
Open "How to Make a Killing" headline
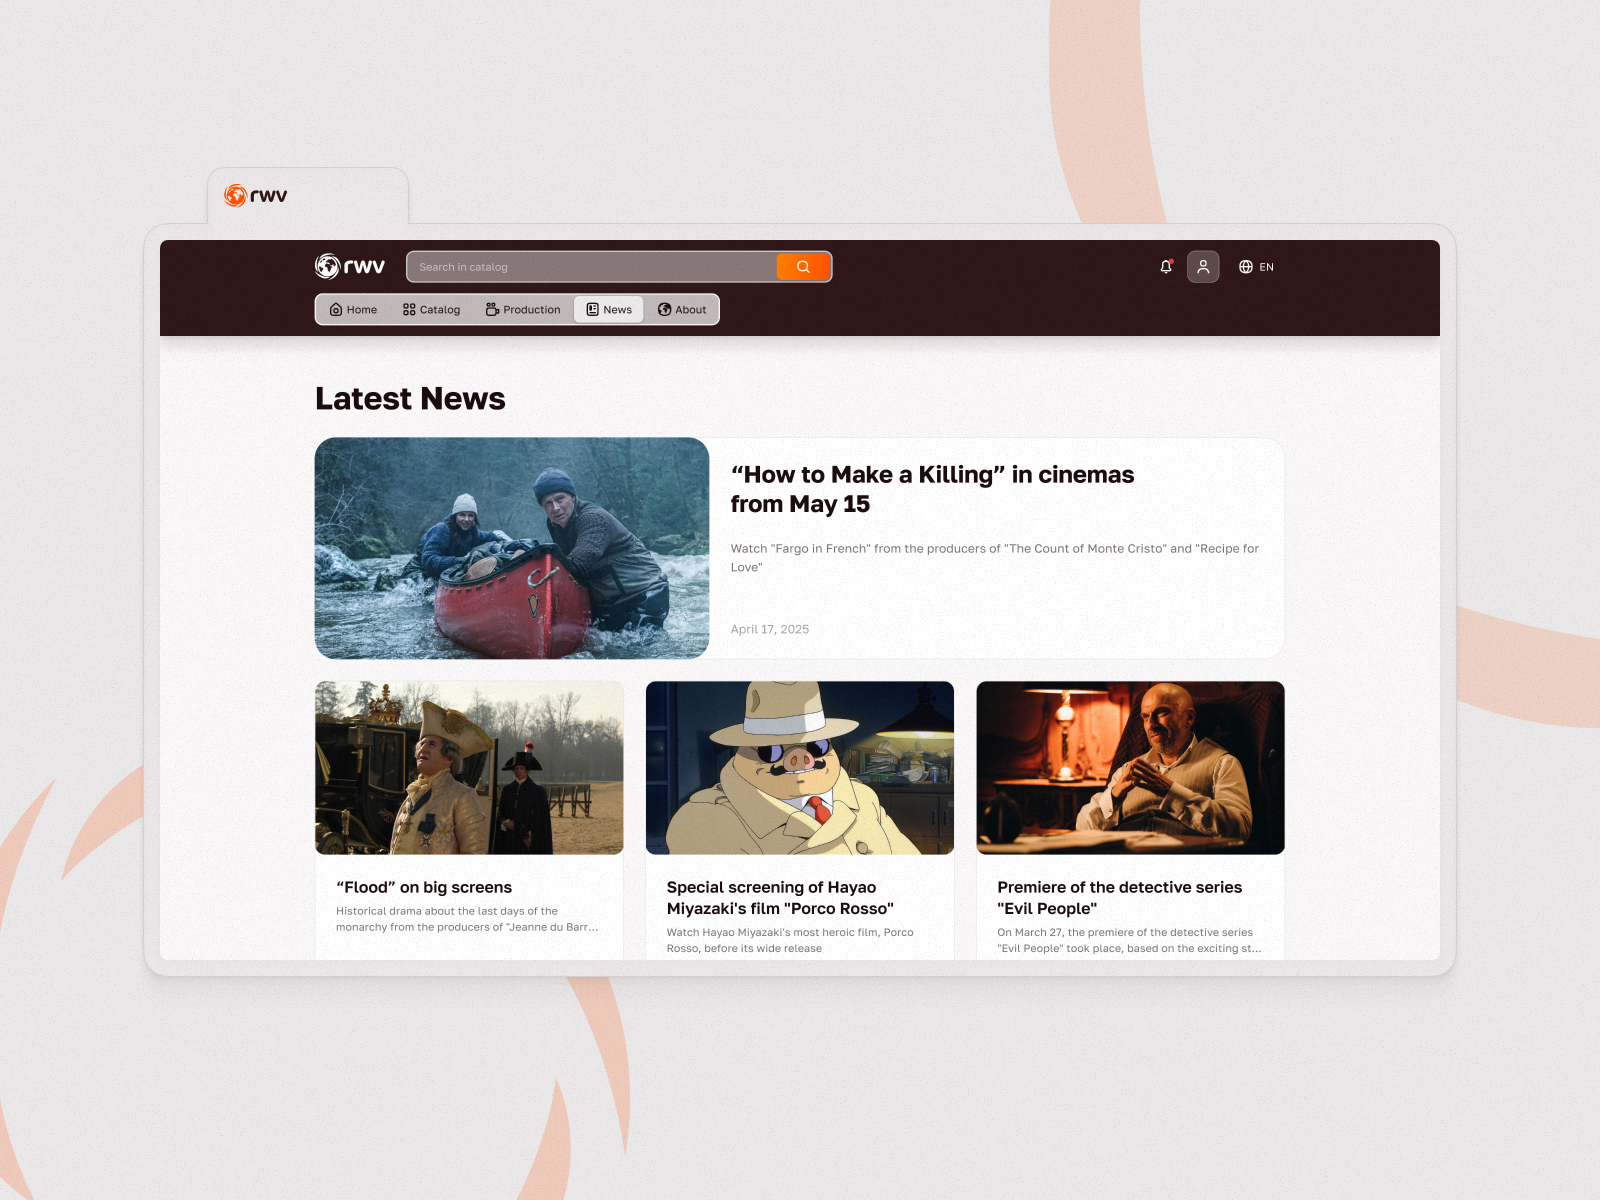(x=932, y=489)
